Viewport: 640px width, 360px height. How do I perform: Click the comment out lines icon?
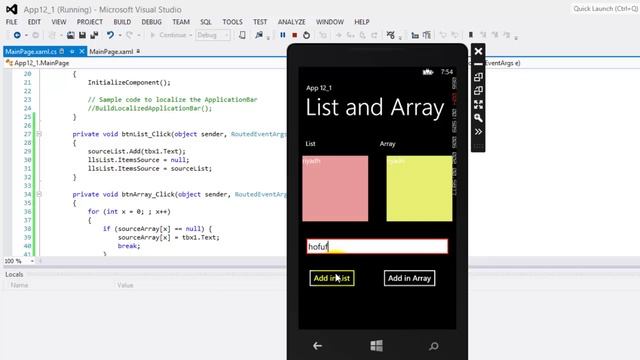coord(427,36)
